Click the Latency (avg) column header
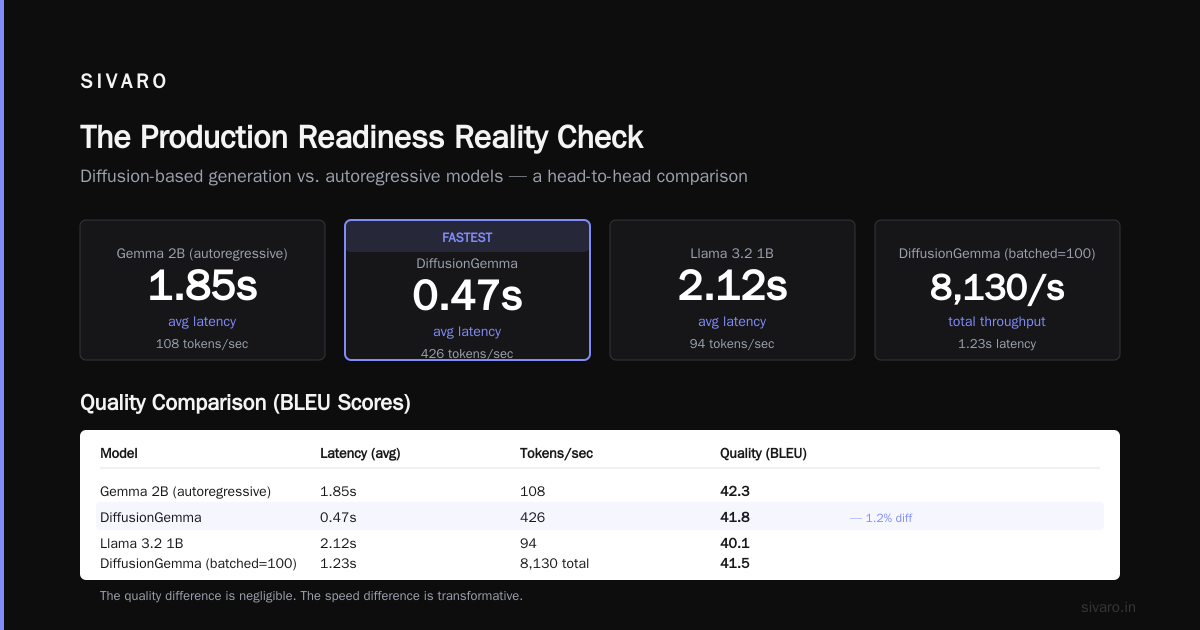Viewport: 1200px width, 630px height. [x=360, y=453]
